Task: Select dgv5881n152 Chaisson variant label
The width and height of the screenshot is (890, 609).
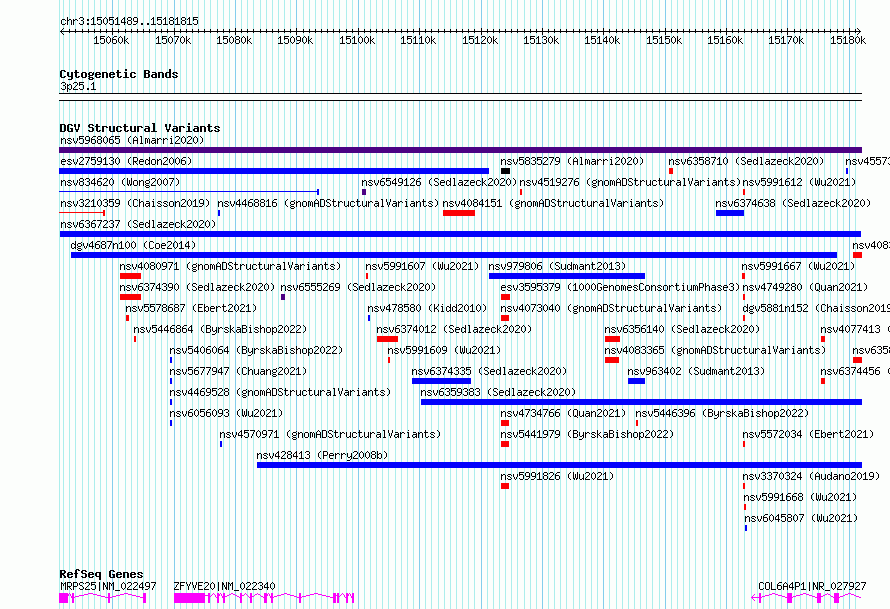Action: [x=816, y=308]
